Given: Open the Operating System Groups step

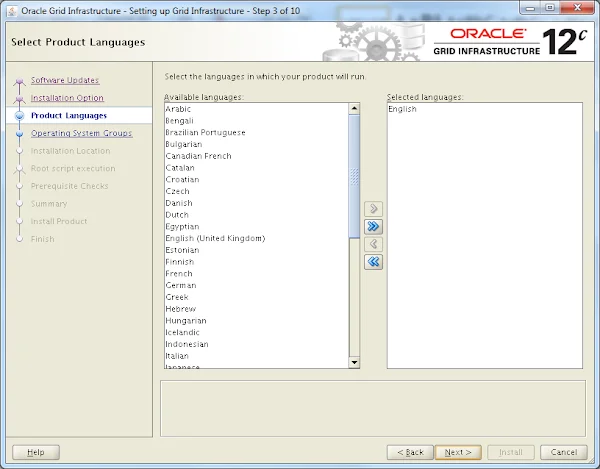Looking at the screenshot, I should [82, 133].
